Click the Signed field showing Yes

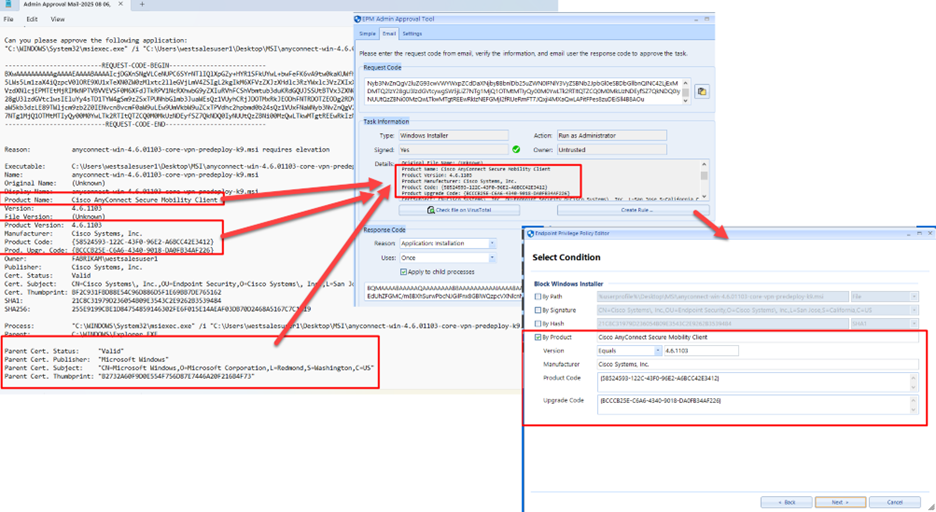point(454,150)
